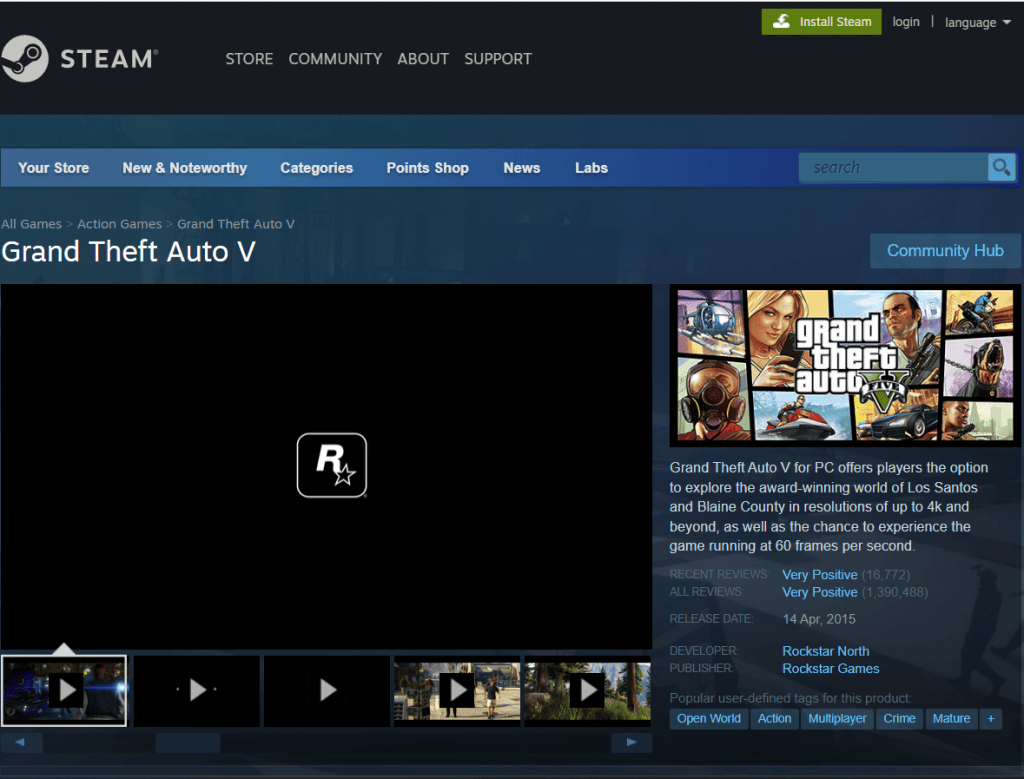Click the search magnifying glass icon
This screenshot has height=779, width=1024.
point(1002,167)
